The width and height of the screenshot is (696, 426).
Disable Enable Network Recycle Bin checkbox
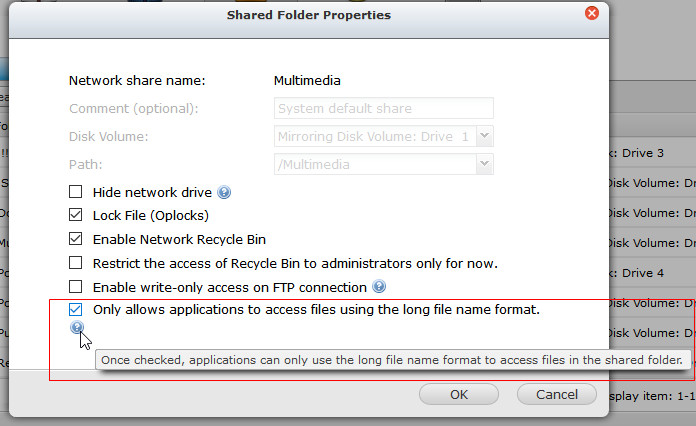pyautogui.click(x=76, y=239)
